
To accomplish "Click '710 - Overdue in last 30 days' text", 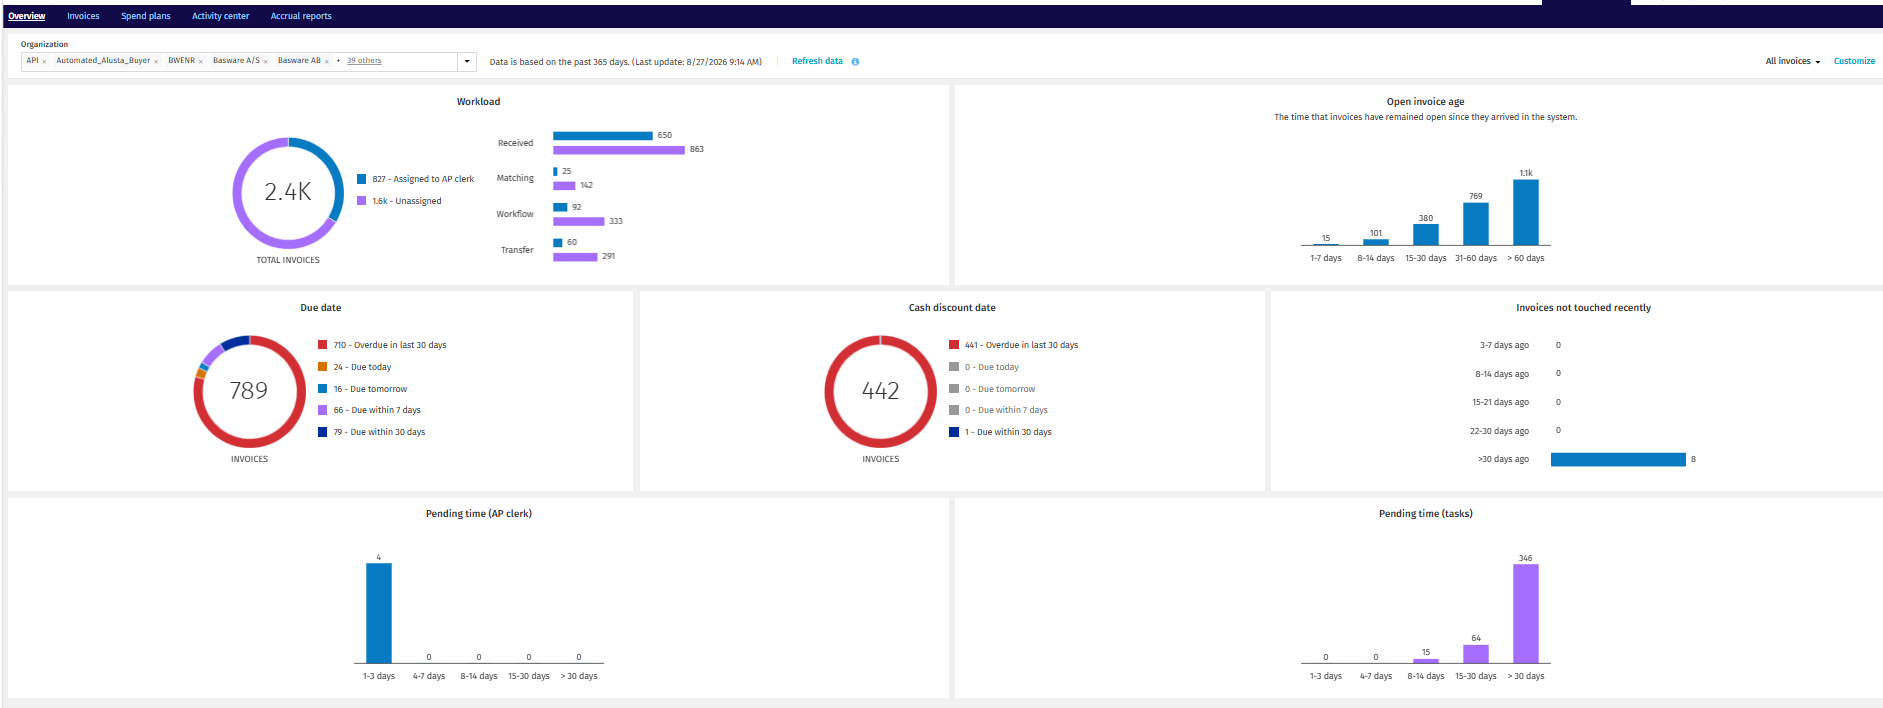I will coord(390,345).
